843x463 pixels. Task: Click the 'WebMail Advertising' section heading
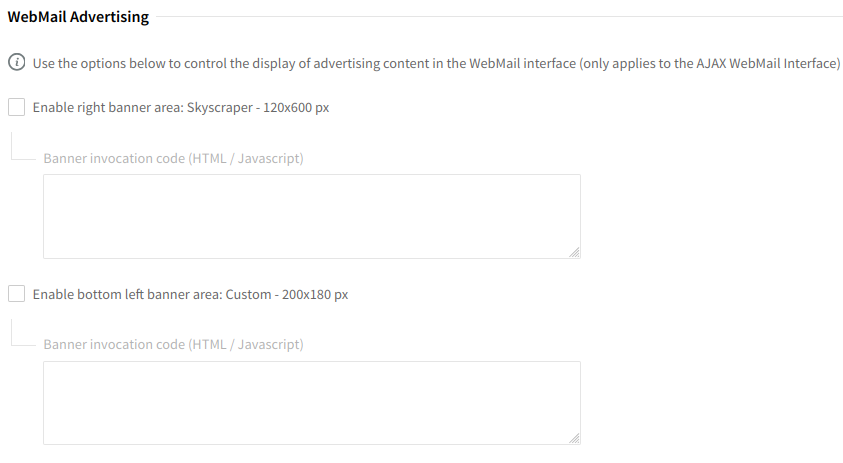[78, 17]
